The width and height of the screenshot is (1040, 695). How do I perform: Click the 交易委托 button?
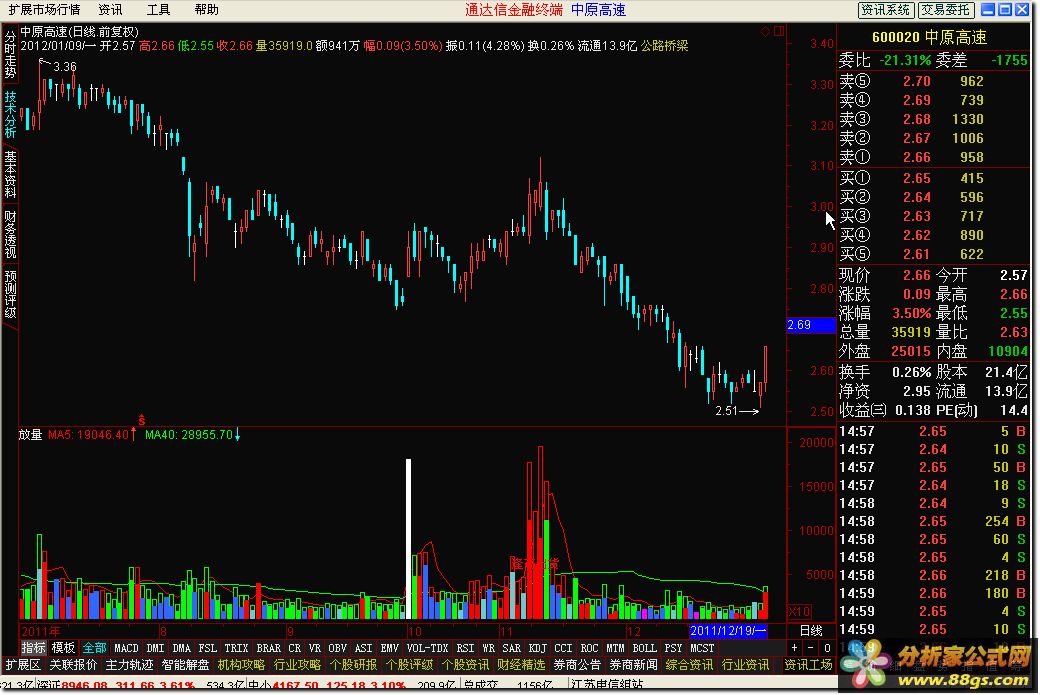[946, 10]
